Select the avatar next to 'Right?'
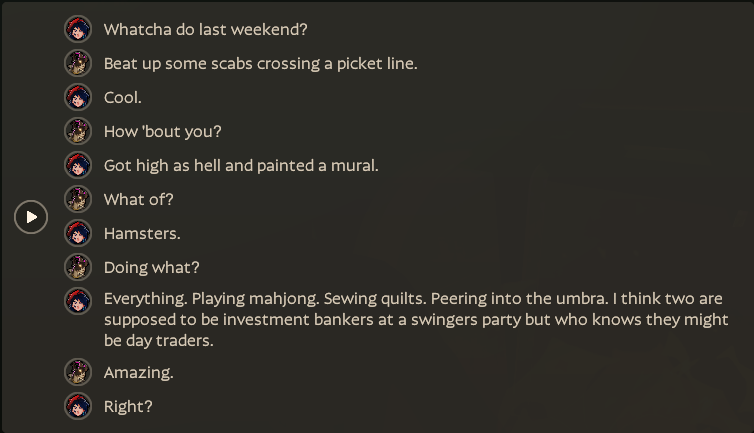The image size is (754, 433). pos(78,407)
